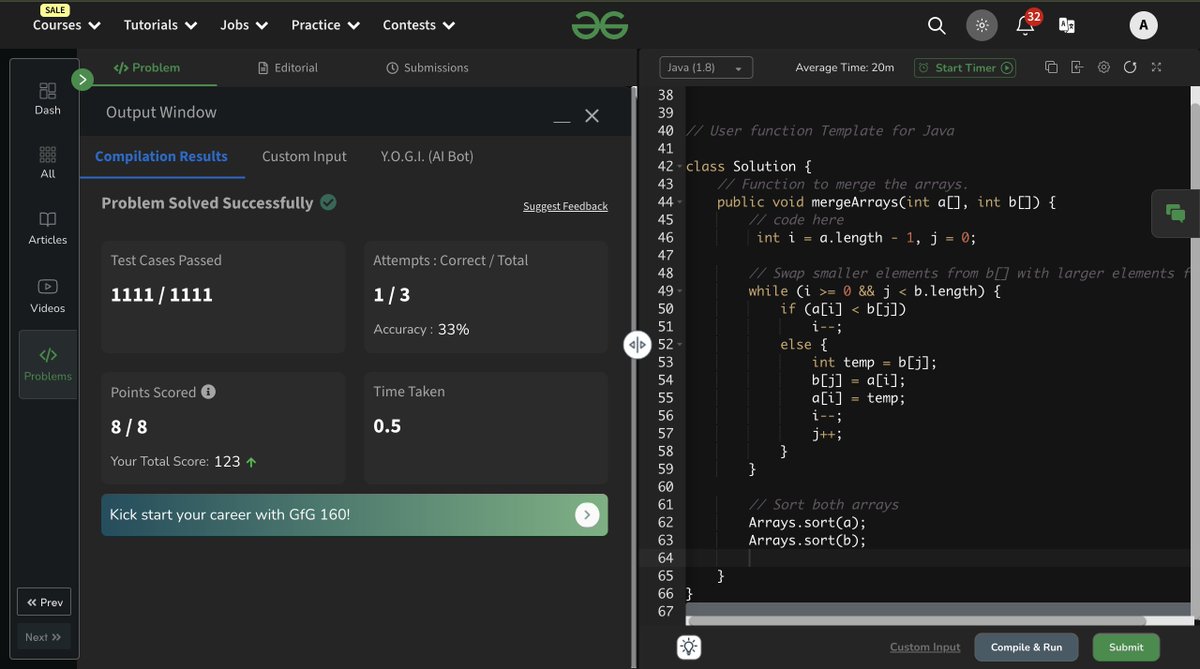Click the Average Time: 20m text

845,68
